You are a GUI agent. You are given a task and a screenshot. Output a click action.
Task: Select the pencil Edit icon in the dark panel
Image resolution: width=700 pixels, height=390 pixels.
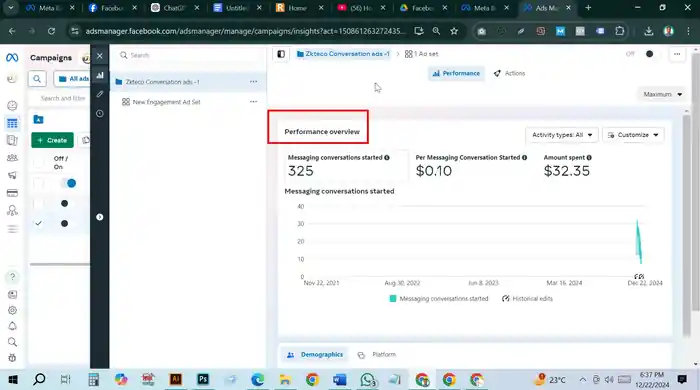point(100,94)
